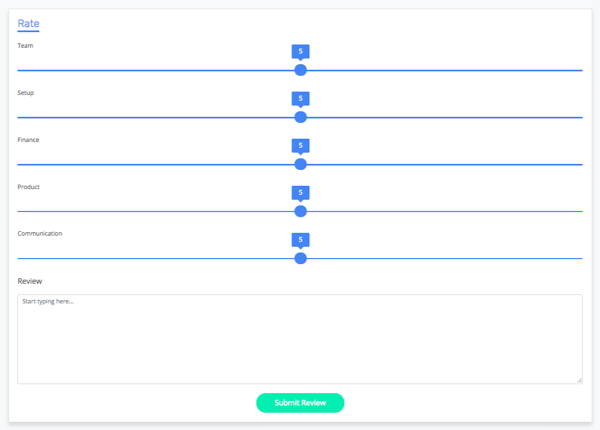The image size is (600, 430).
Task: Click the Product label text
Action: click(29, 187)
